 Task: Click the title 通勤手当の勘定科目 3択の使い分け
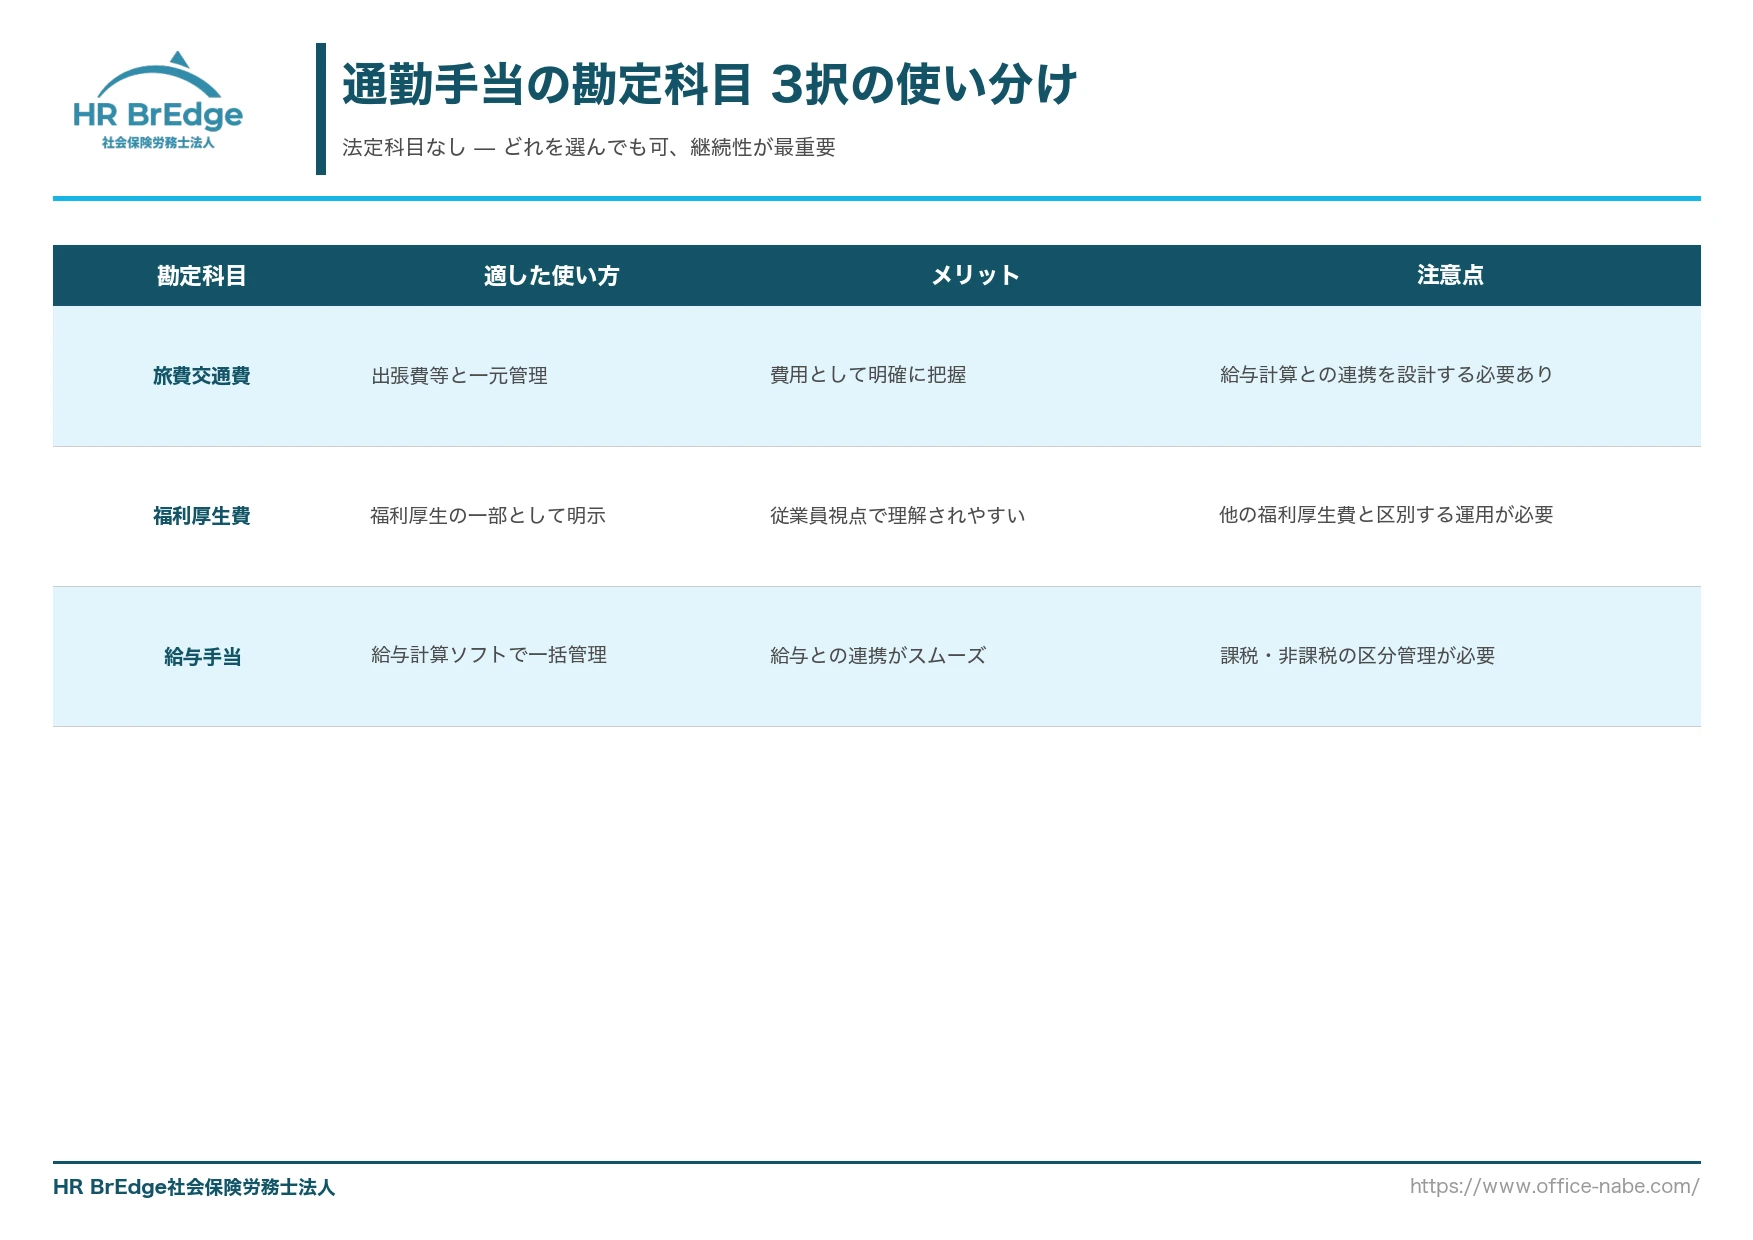(x=709, y=84)
